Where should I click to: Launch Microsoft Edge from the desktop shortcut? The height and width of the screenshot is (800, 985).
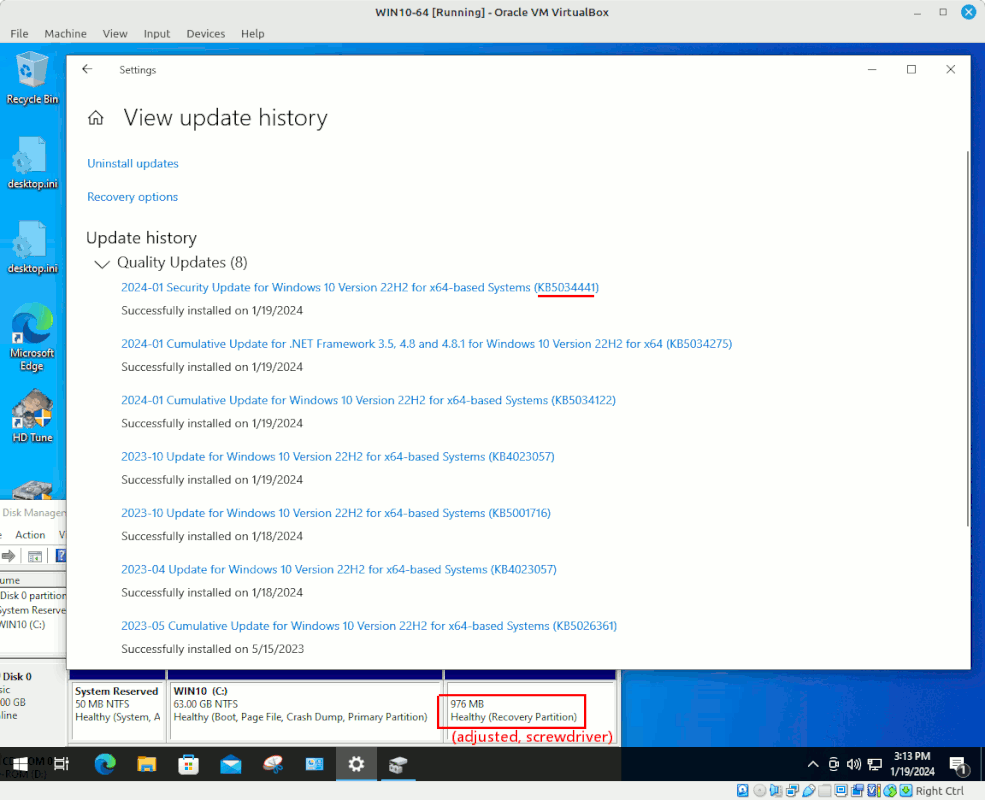pos(32,338)
